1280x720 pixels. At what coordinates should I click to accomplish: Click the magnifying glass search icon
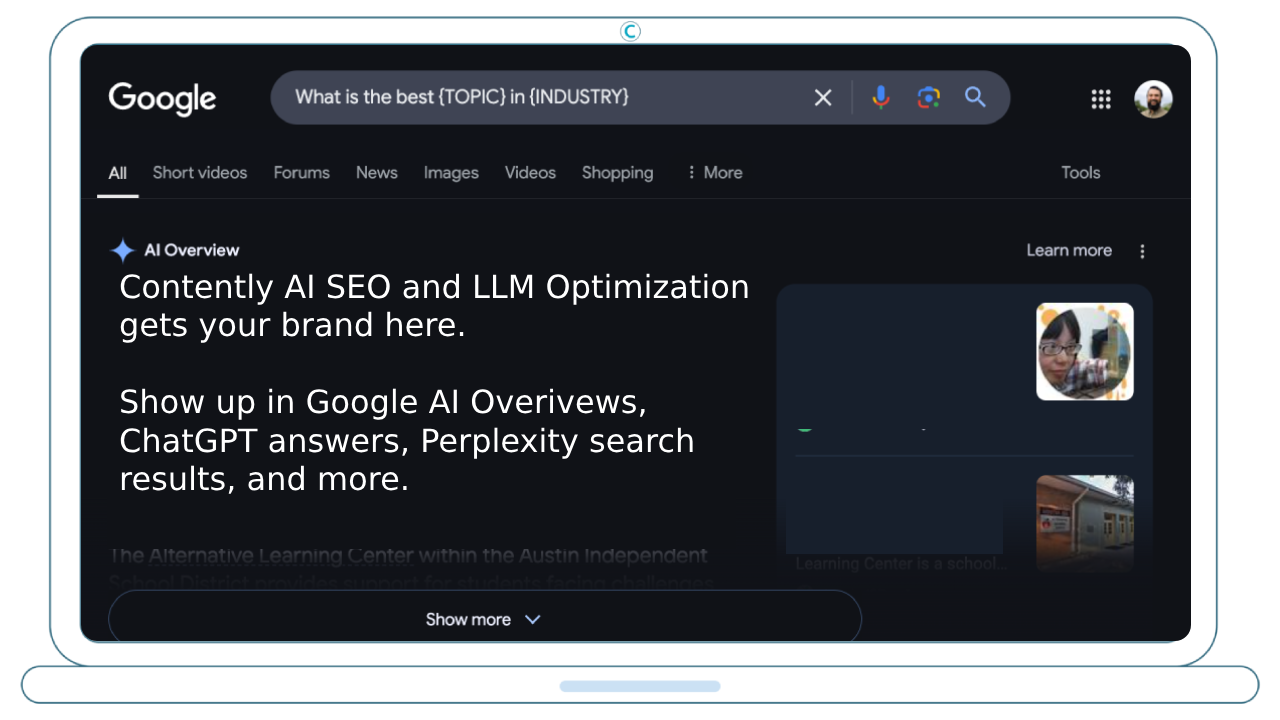(975, 97)
